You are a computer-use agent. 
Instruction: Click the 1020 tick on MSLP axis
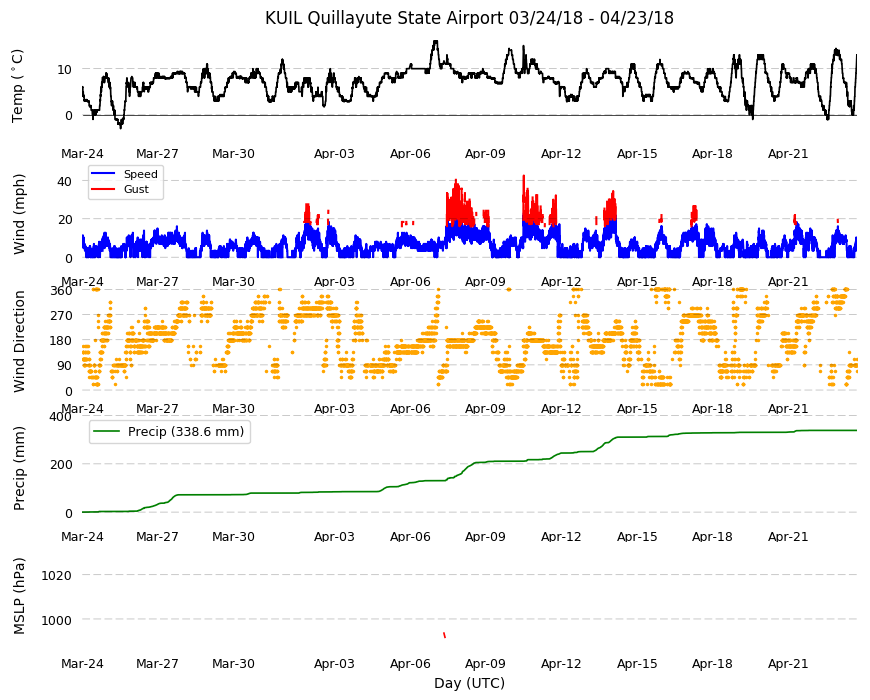point(57,575)
